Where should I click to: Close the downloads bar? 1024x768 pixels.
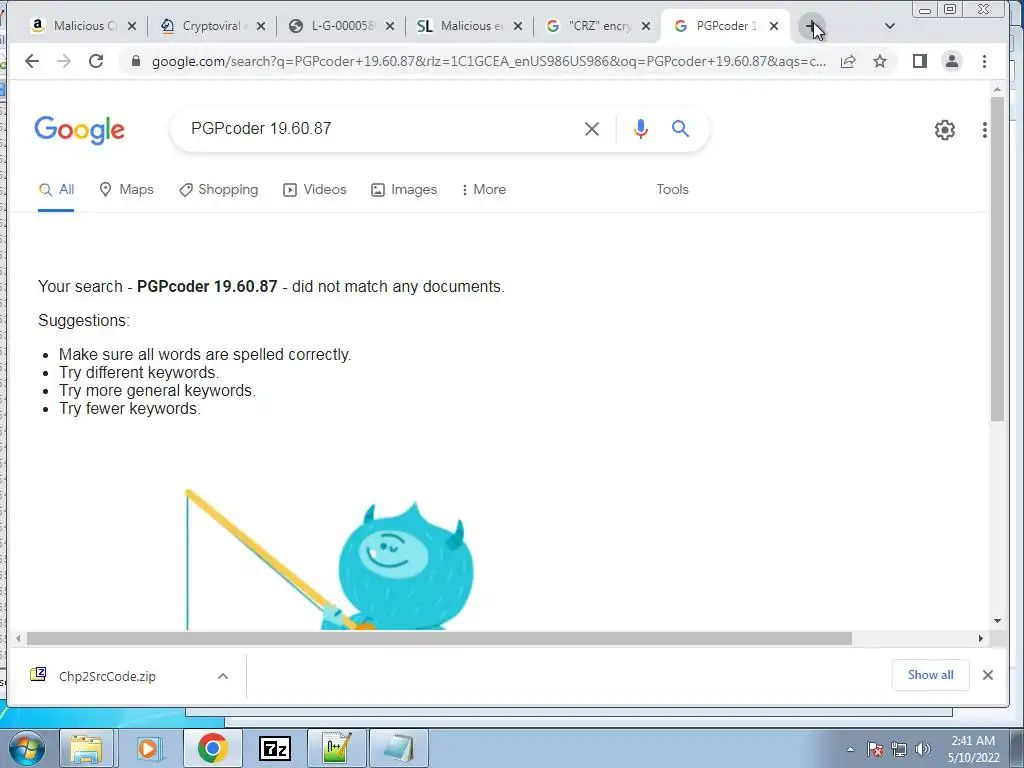(x=987, y=675)
